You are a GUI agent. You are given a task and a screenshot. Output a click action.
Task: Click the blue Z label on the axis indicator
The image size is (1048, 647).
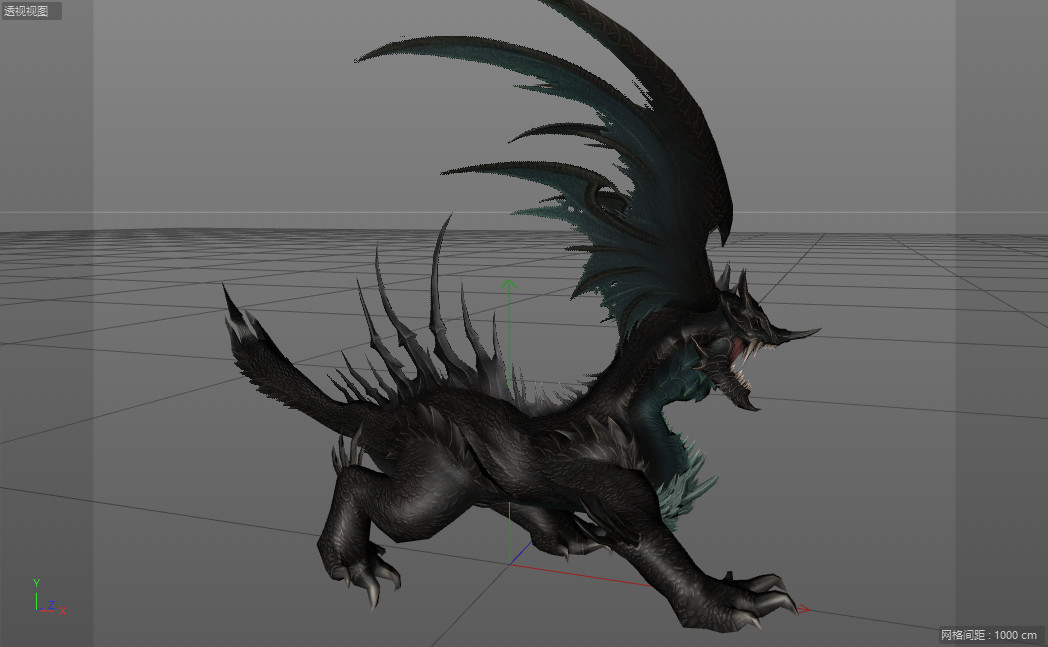[51, 605]
